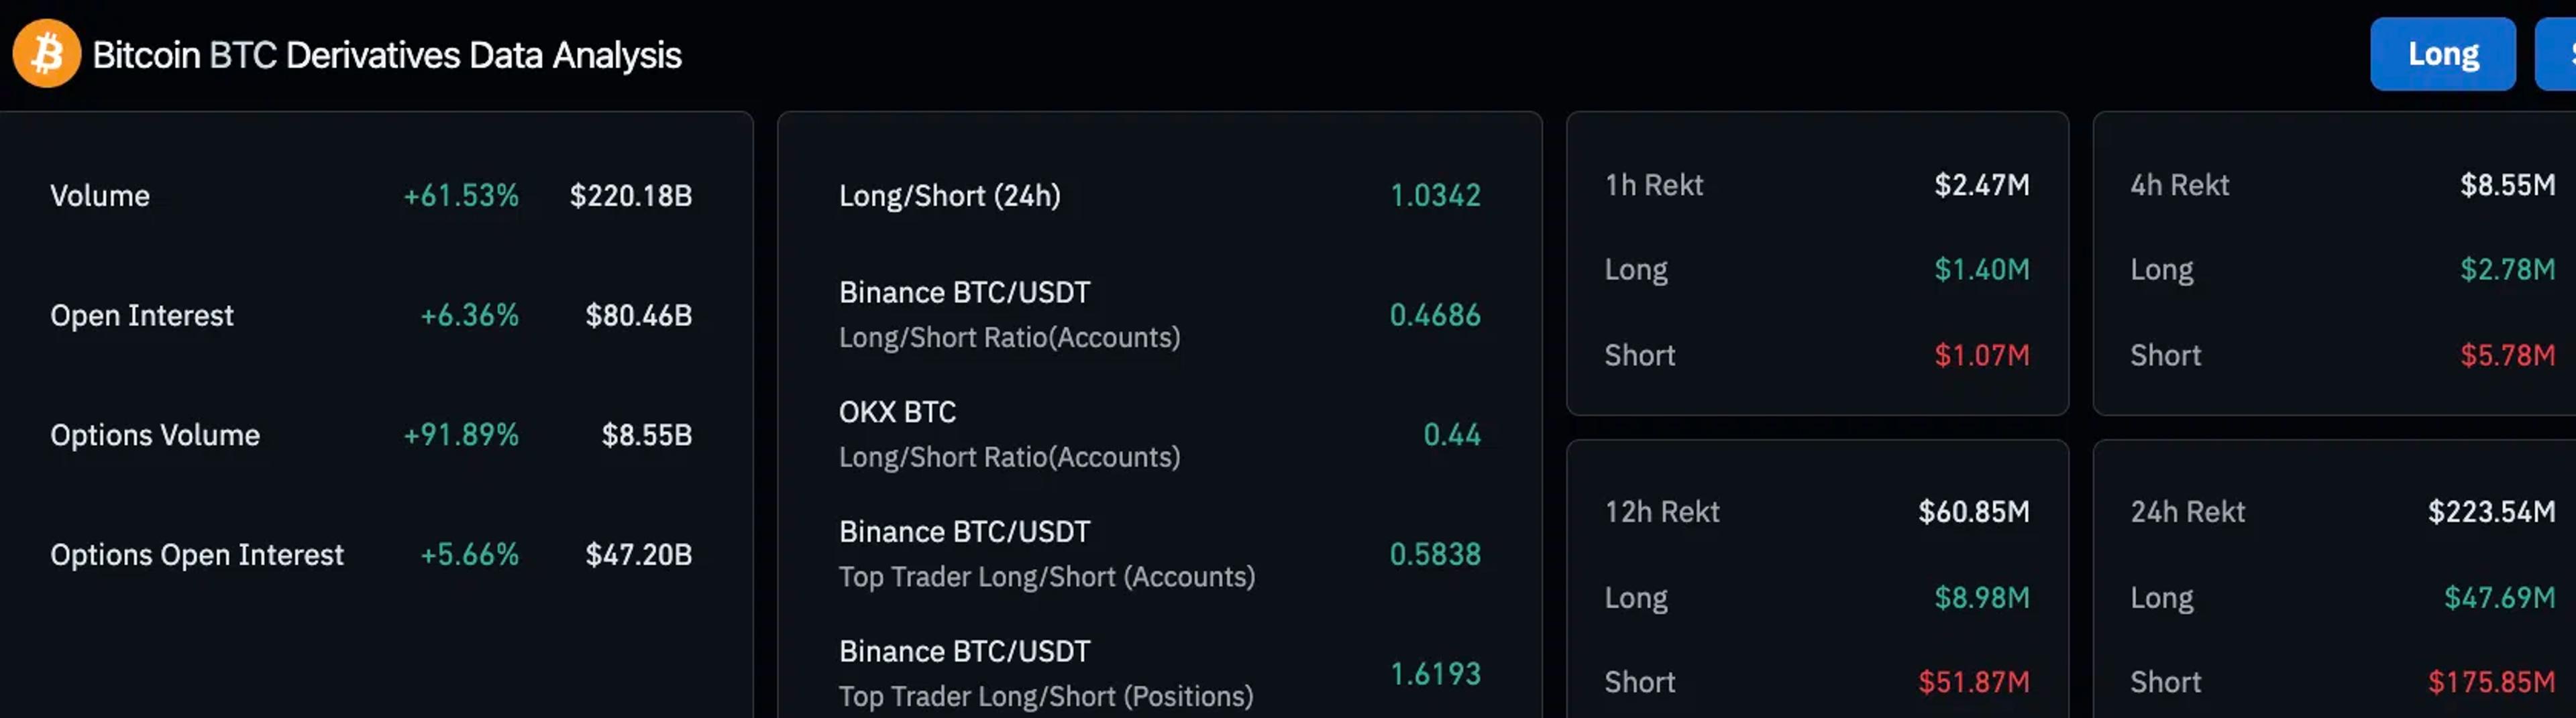Select the Options Open Interest row
The image size is (2576, 718).
(371, 554)
